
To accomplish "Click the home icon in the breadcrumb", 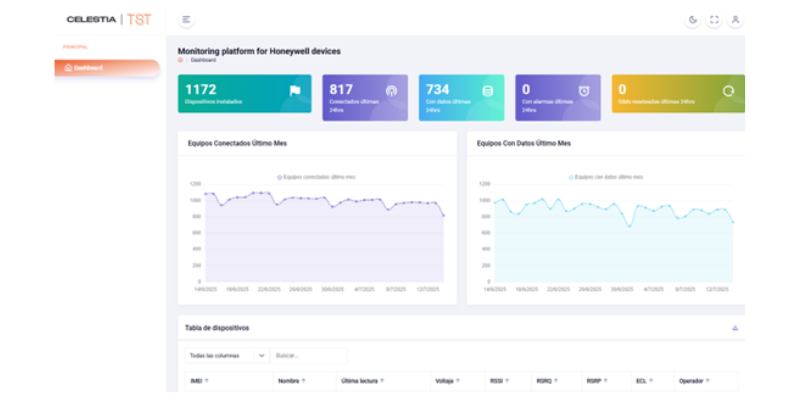I will [x=180, y=60].
